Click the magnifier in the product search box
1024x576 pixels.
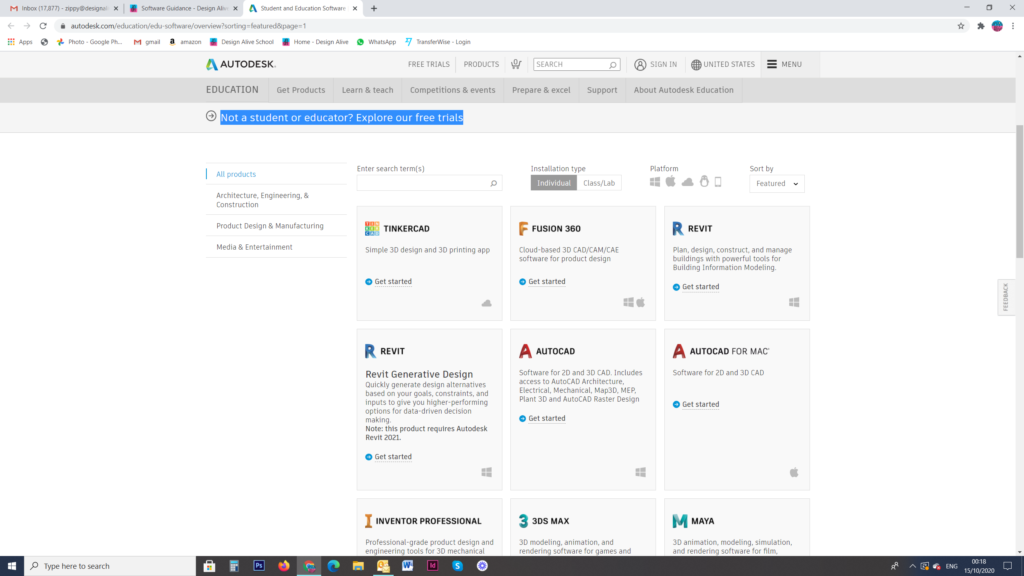[x=494, y=184]
